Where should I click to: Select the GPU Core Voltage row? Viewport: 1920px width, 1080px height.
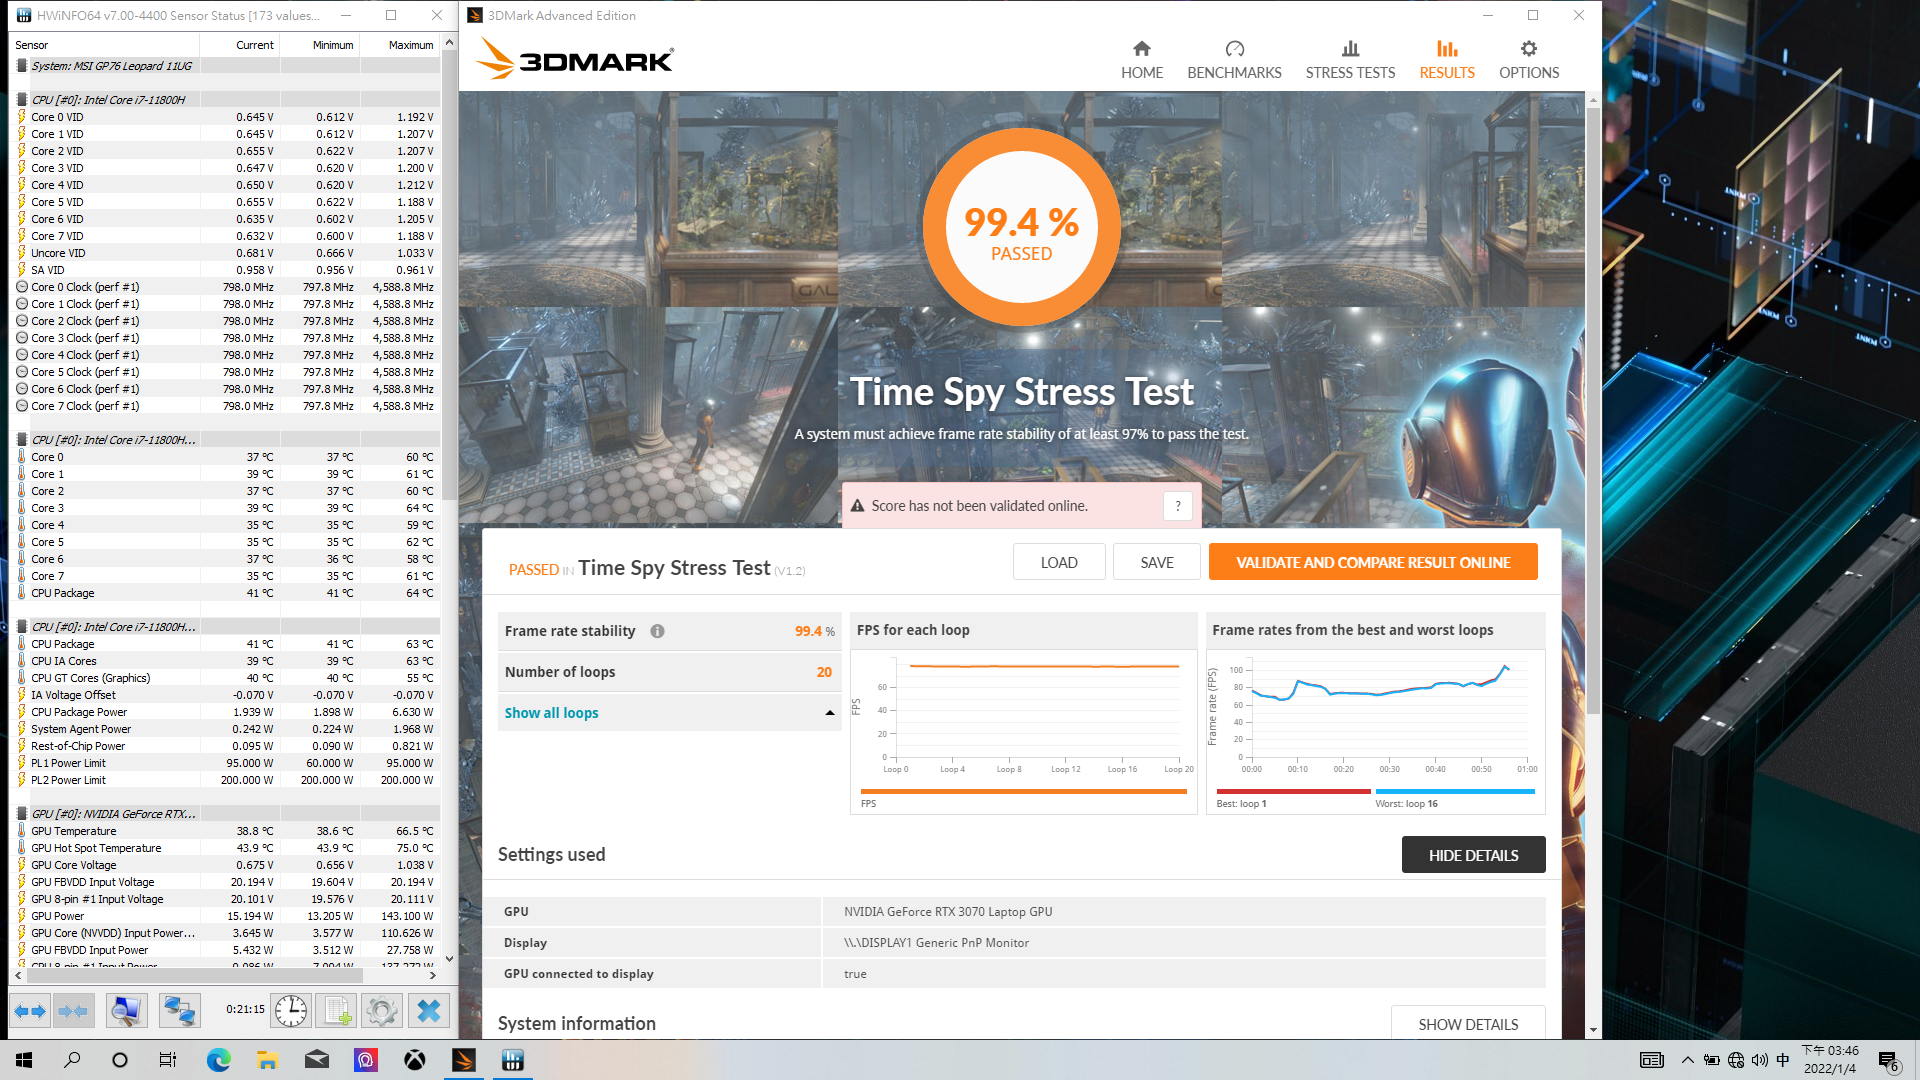click(x=225, y=865)
